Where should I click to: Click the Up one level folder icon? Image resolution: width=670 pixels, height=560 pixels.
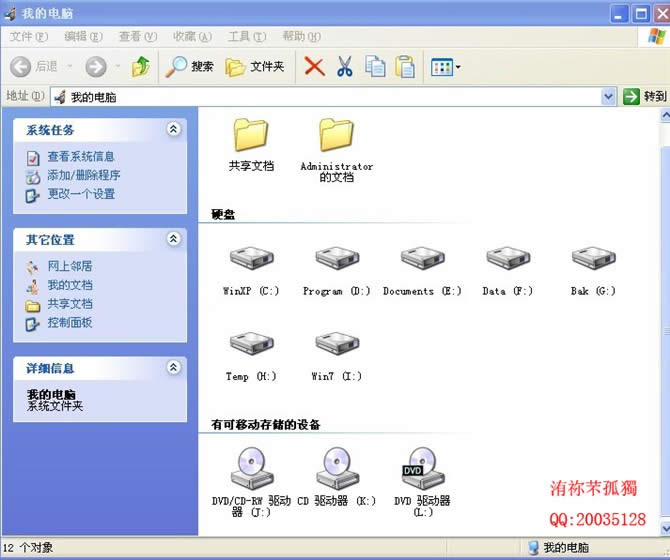coord(141,67)
